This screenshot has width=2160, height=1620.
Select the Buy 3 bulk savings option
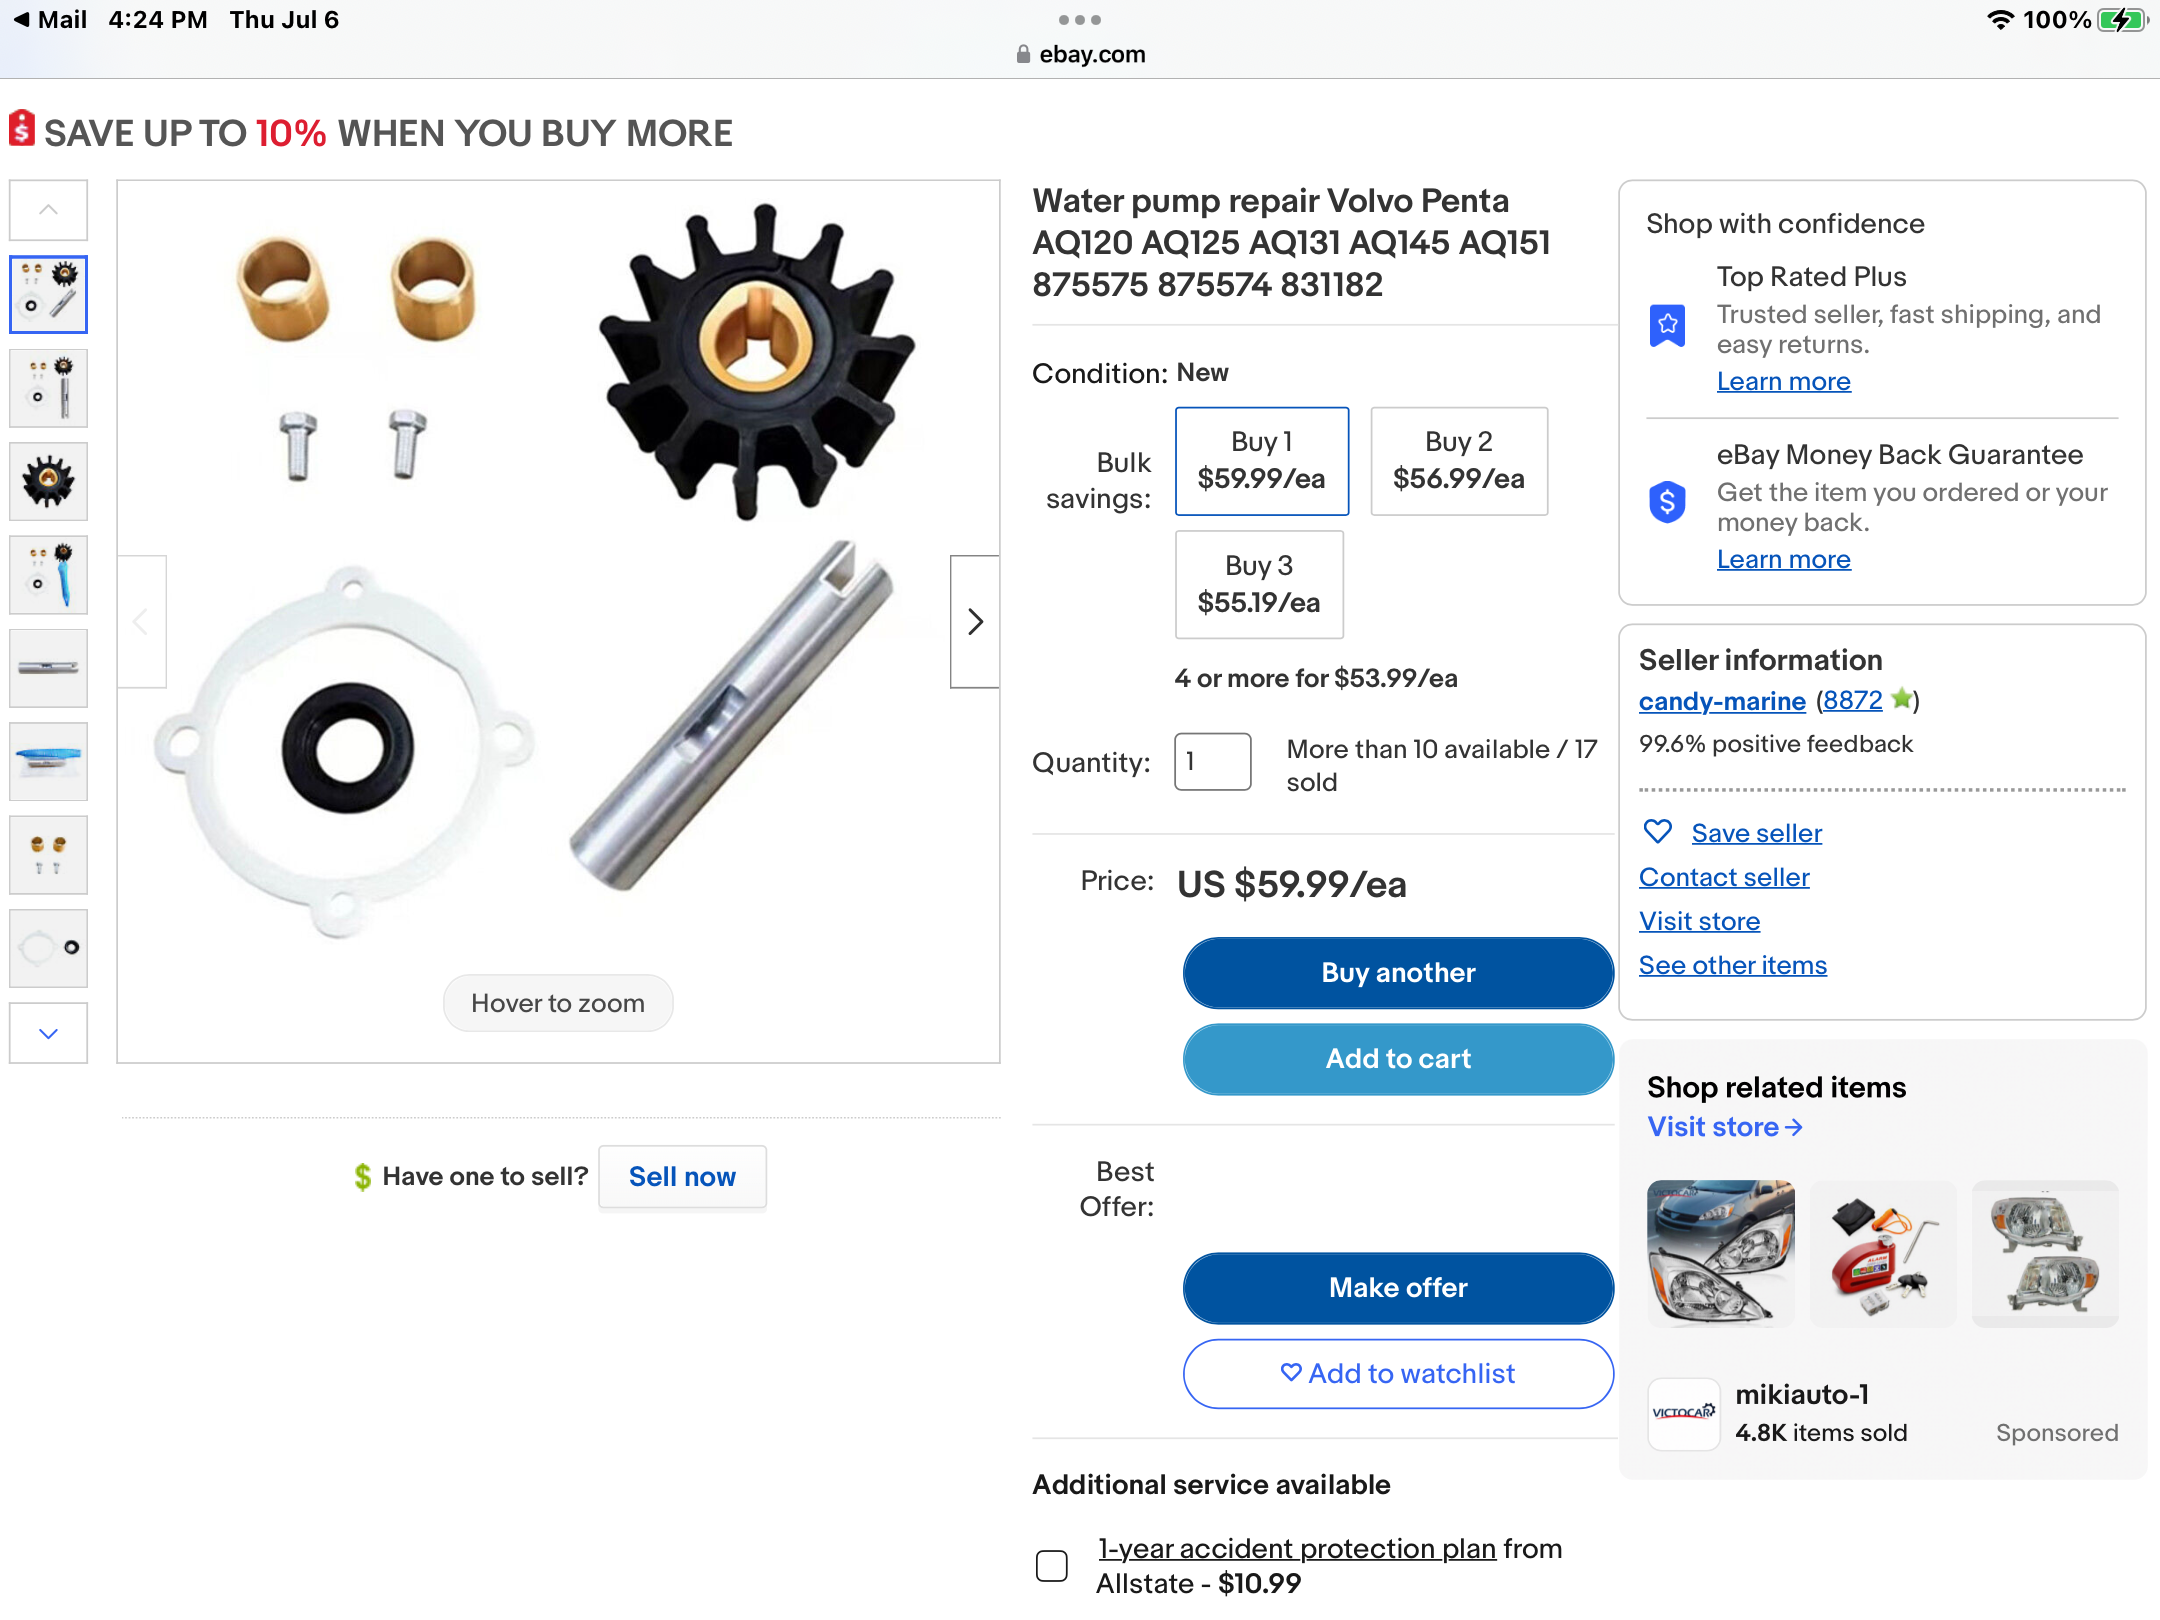point(1259,584)
